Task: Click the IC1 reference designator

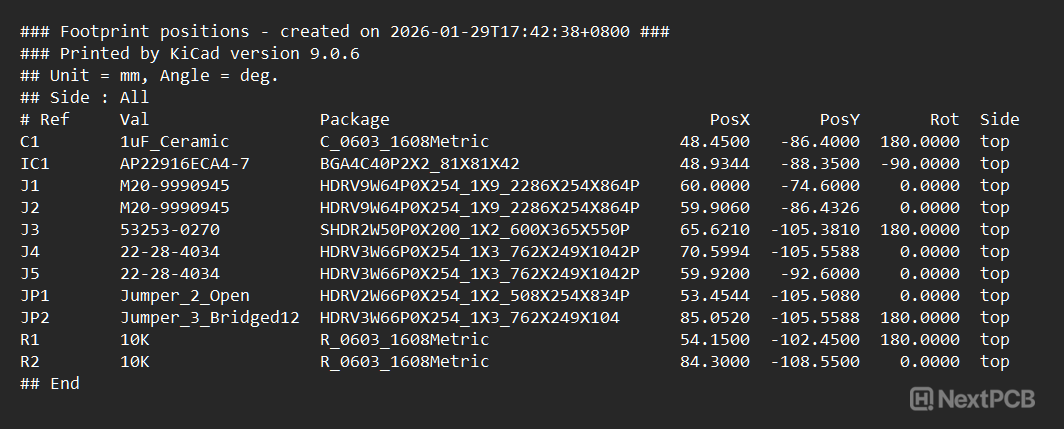Action: [34, 164]
